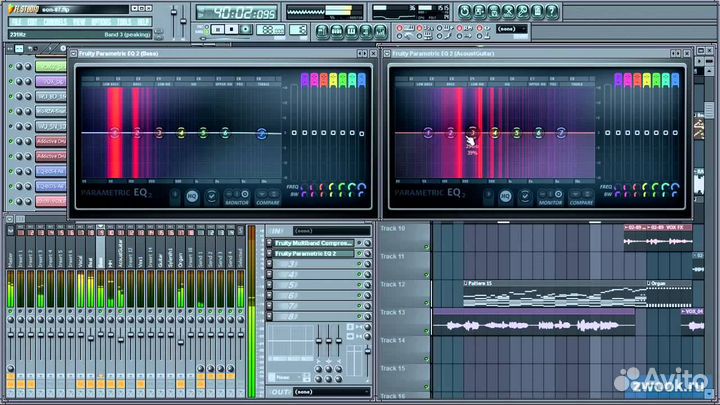Toggle the Fruity Parametric EQ 2 slot on/off
720x405 pixels.
(361, 254)
